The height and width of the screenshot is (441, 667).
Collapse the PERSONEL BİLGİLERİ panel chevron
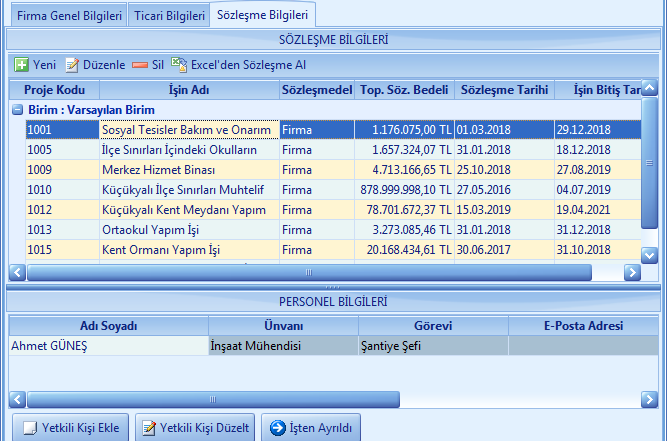[x=652, y=301]
